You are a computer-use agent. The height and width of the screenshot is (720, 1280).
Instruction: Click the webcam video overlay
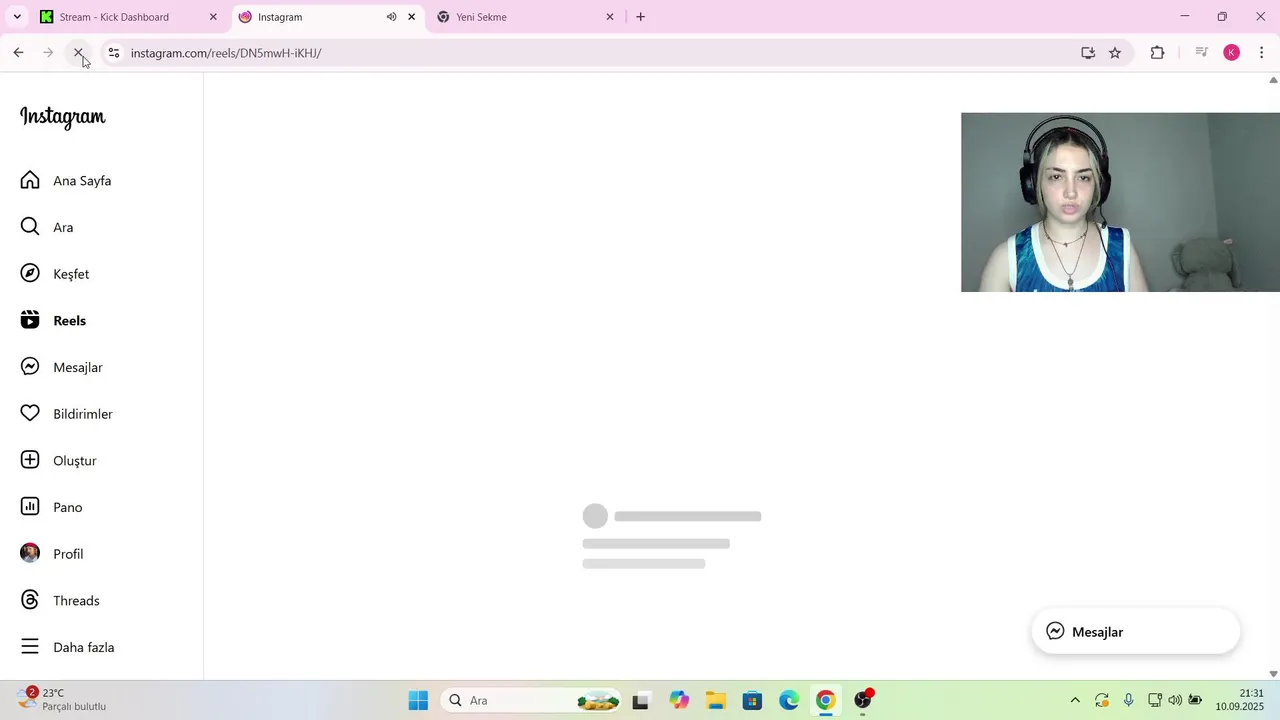[1120, 202]
